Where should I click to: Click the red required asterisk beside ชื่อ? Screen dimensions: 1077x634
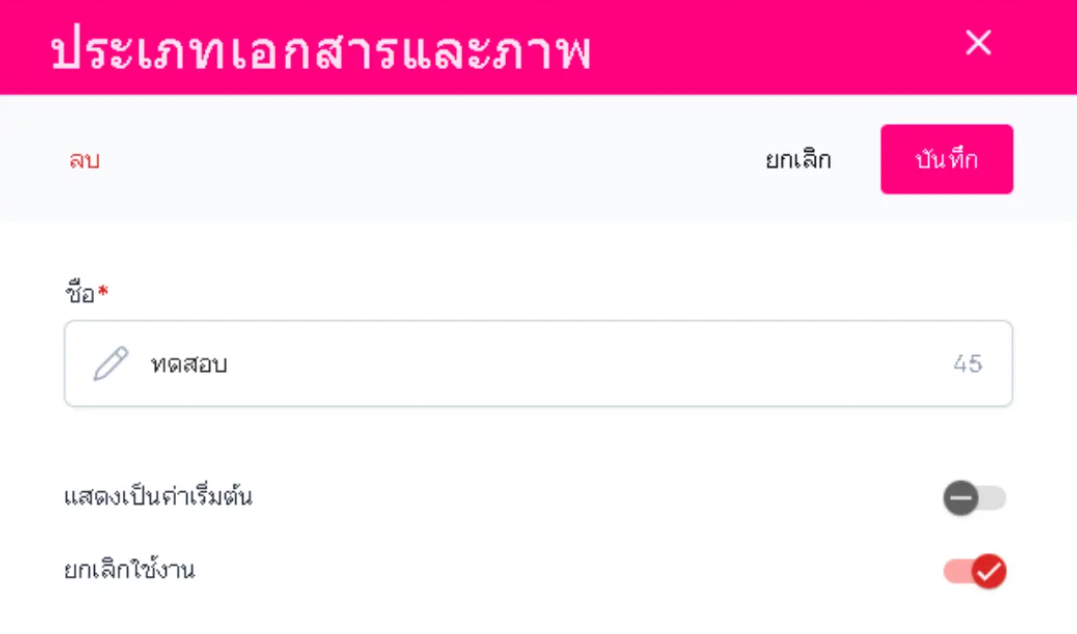103,292
